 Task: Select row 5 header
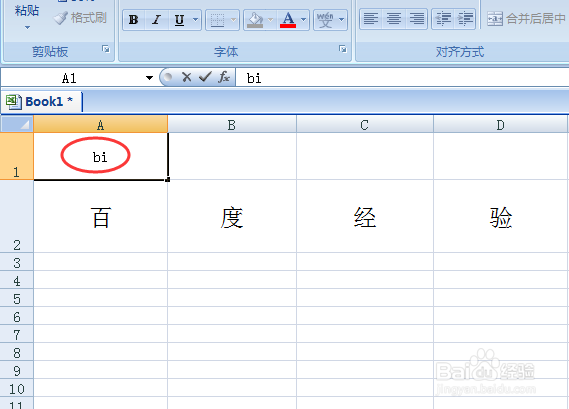[x=17, y=298]
